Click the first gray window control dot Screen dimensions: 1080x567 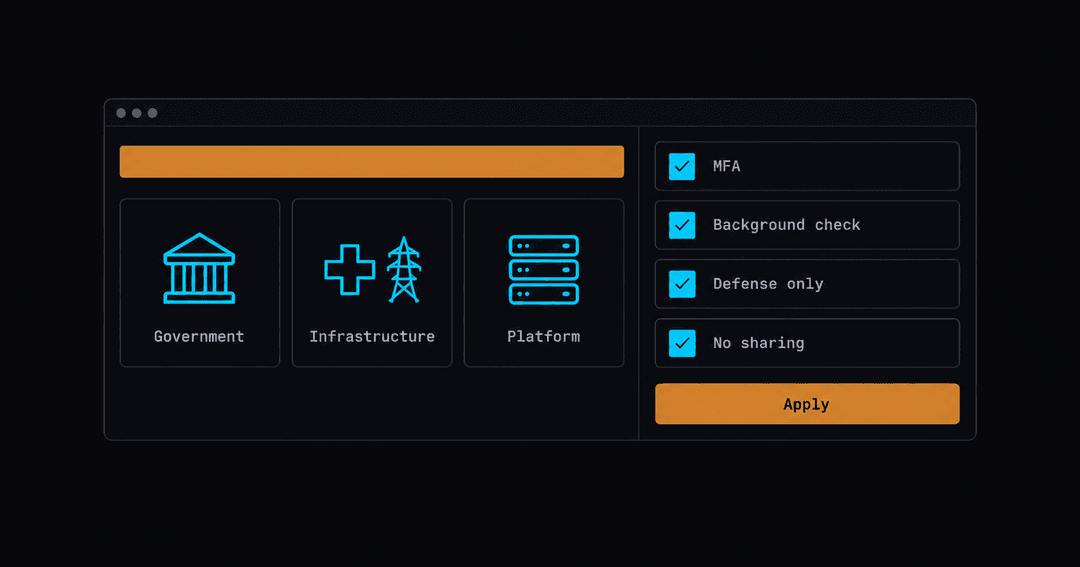tap(121, 113)
